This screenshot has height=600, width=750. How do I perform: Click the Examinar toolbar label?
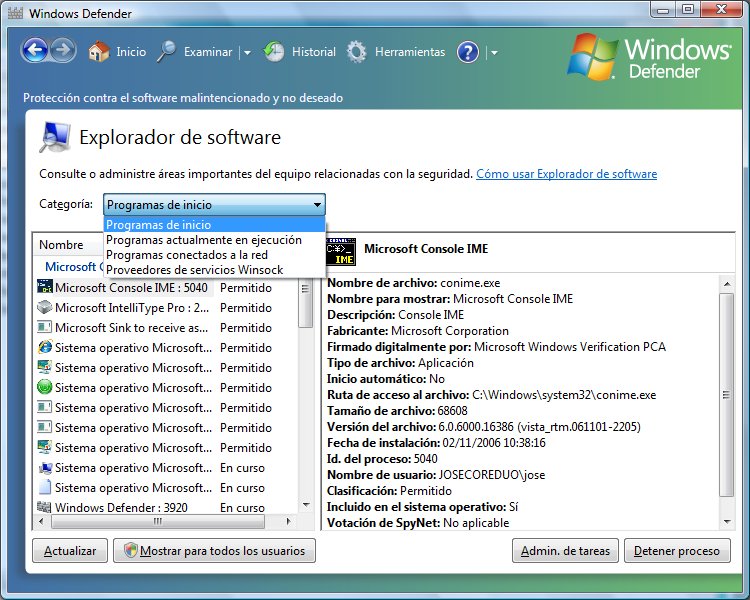pos(208,52)
